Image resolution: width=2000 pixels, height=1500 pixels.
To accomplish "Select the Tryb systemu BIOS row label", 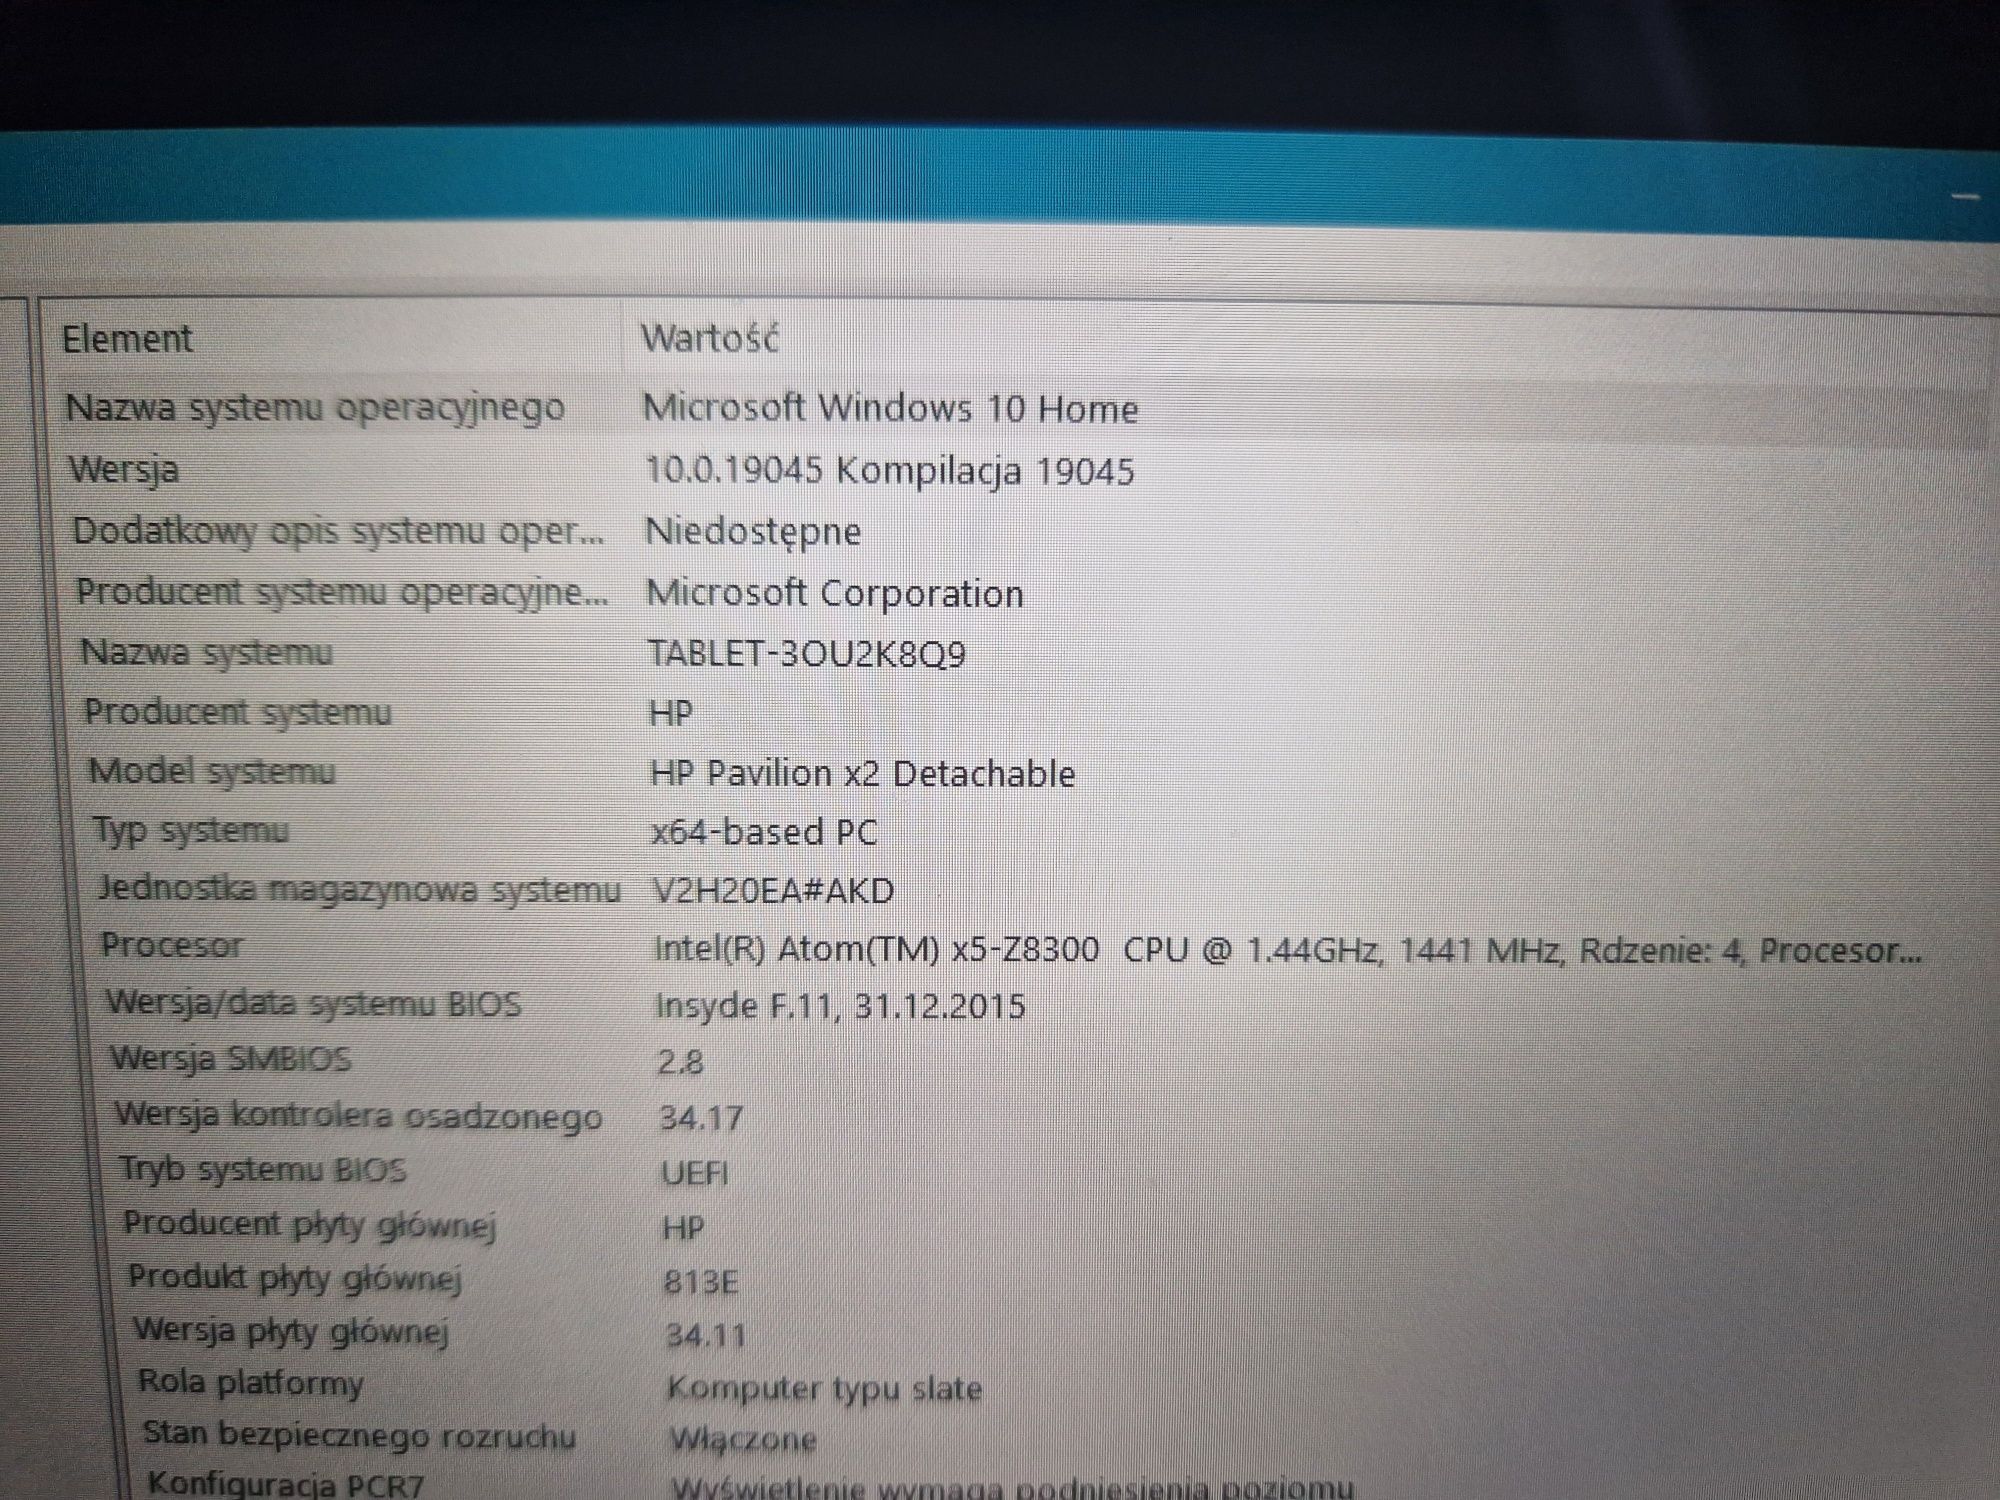I will (x=263, y=1169).
